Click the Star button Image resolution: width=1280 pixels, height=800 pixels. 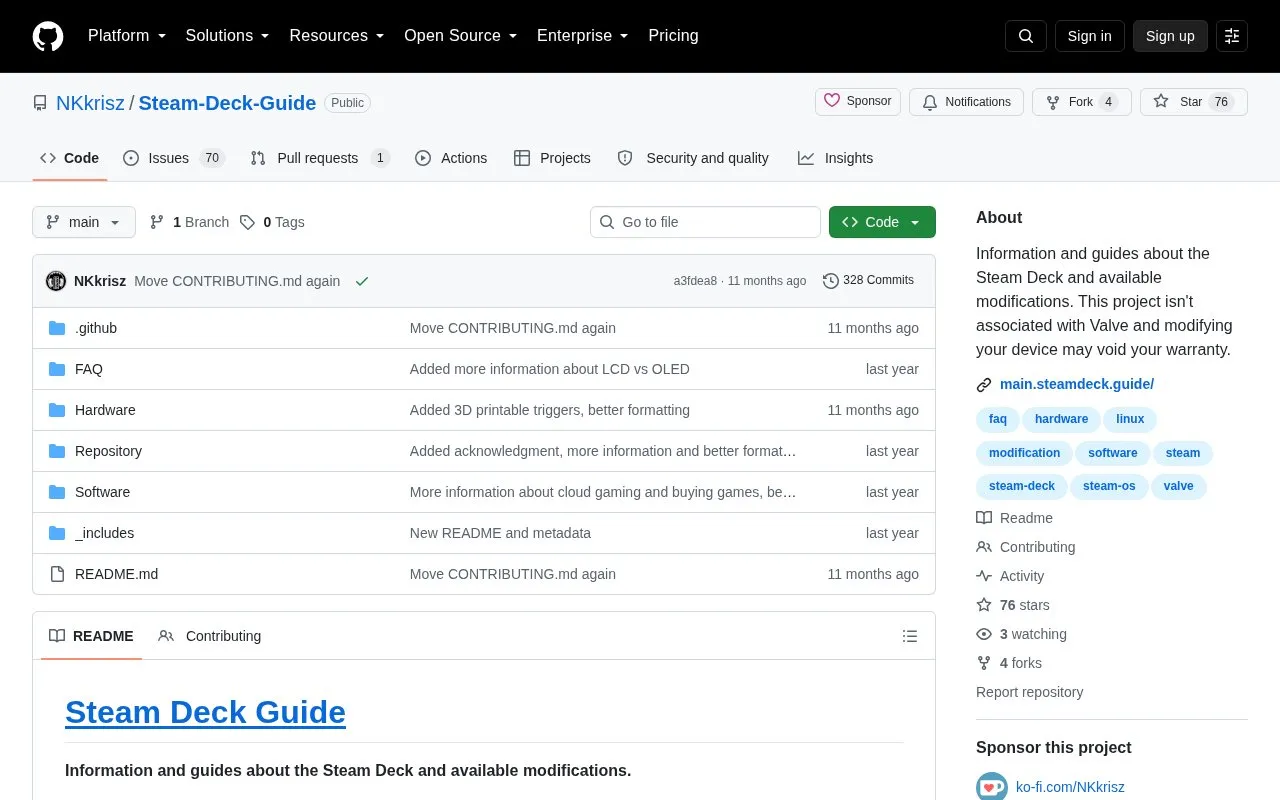click(x=1194, y=102)
